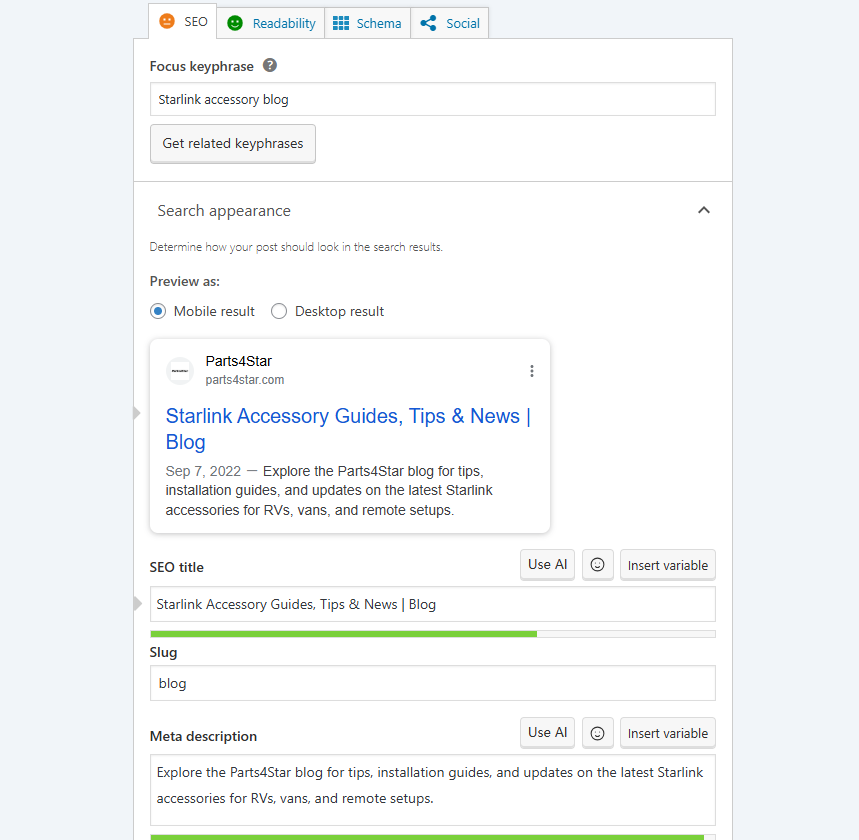Screen dimensions: 859x840
Task: Select the Mobile result preview option
Action: [158, 311]
